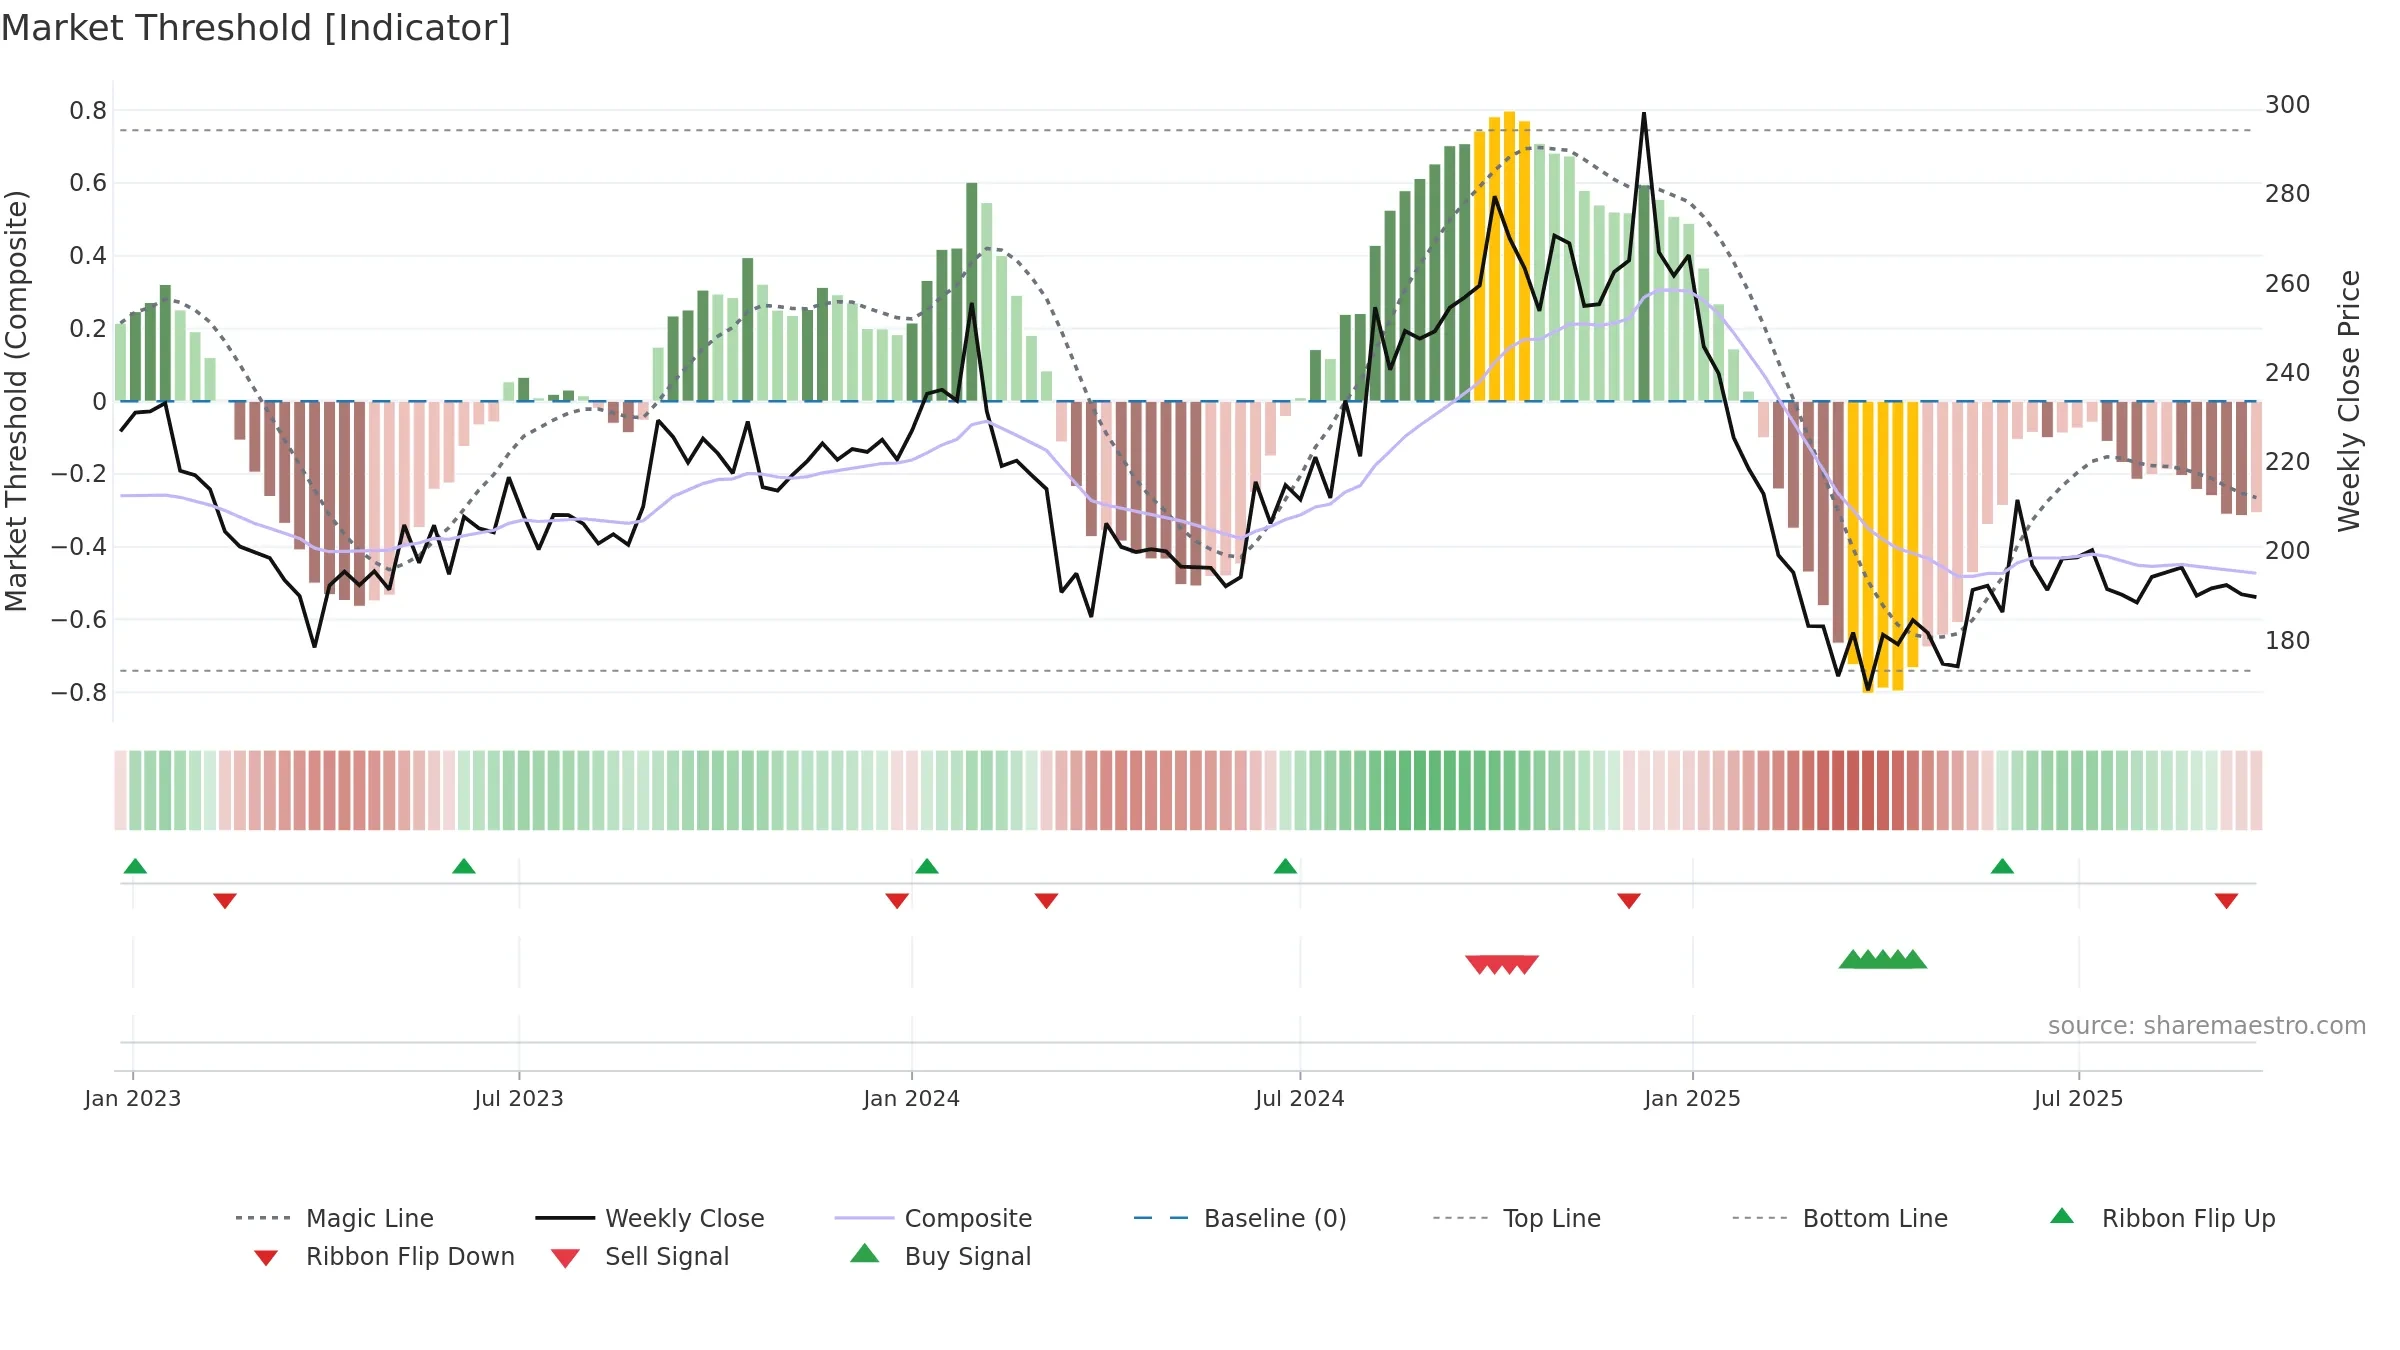This screenshot has height=1350, width=2400.
Task: Toggle the Bottom Line legend entry
Action: click(x=1840, y=1218)
